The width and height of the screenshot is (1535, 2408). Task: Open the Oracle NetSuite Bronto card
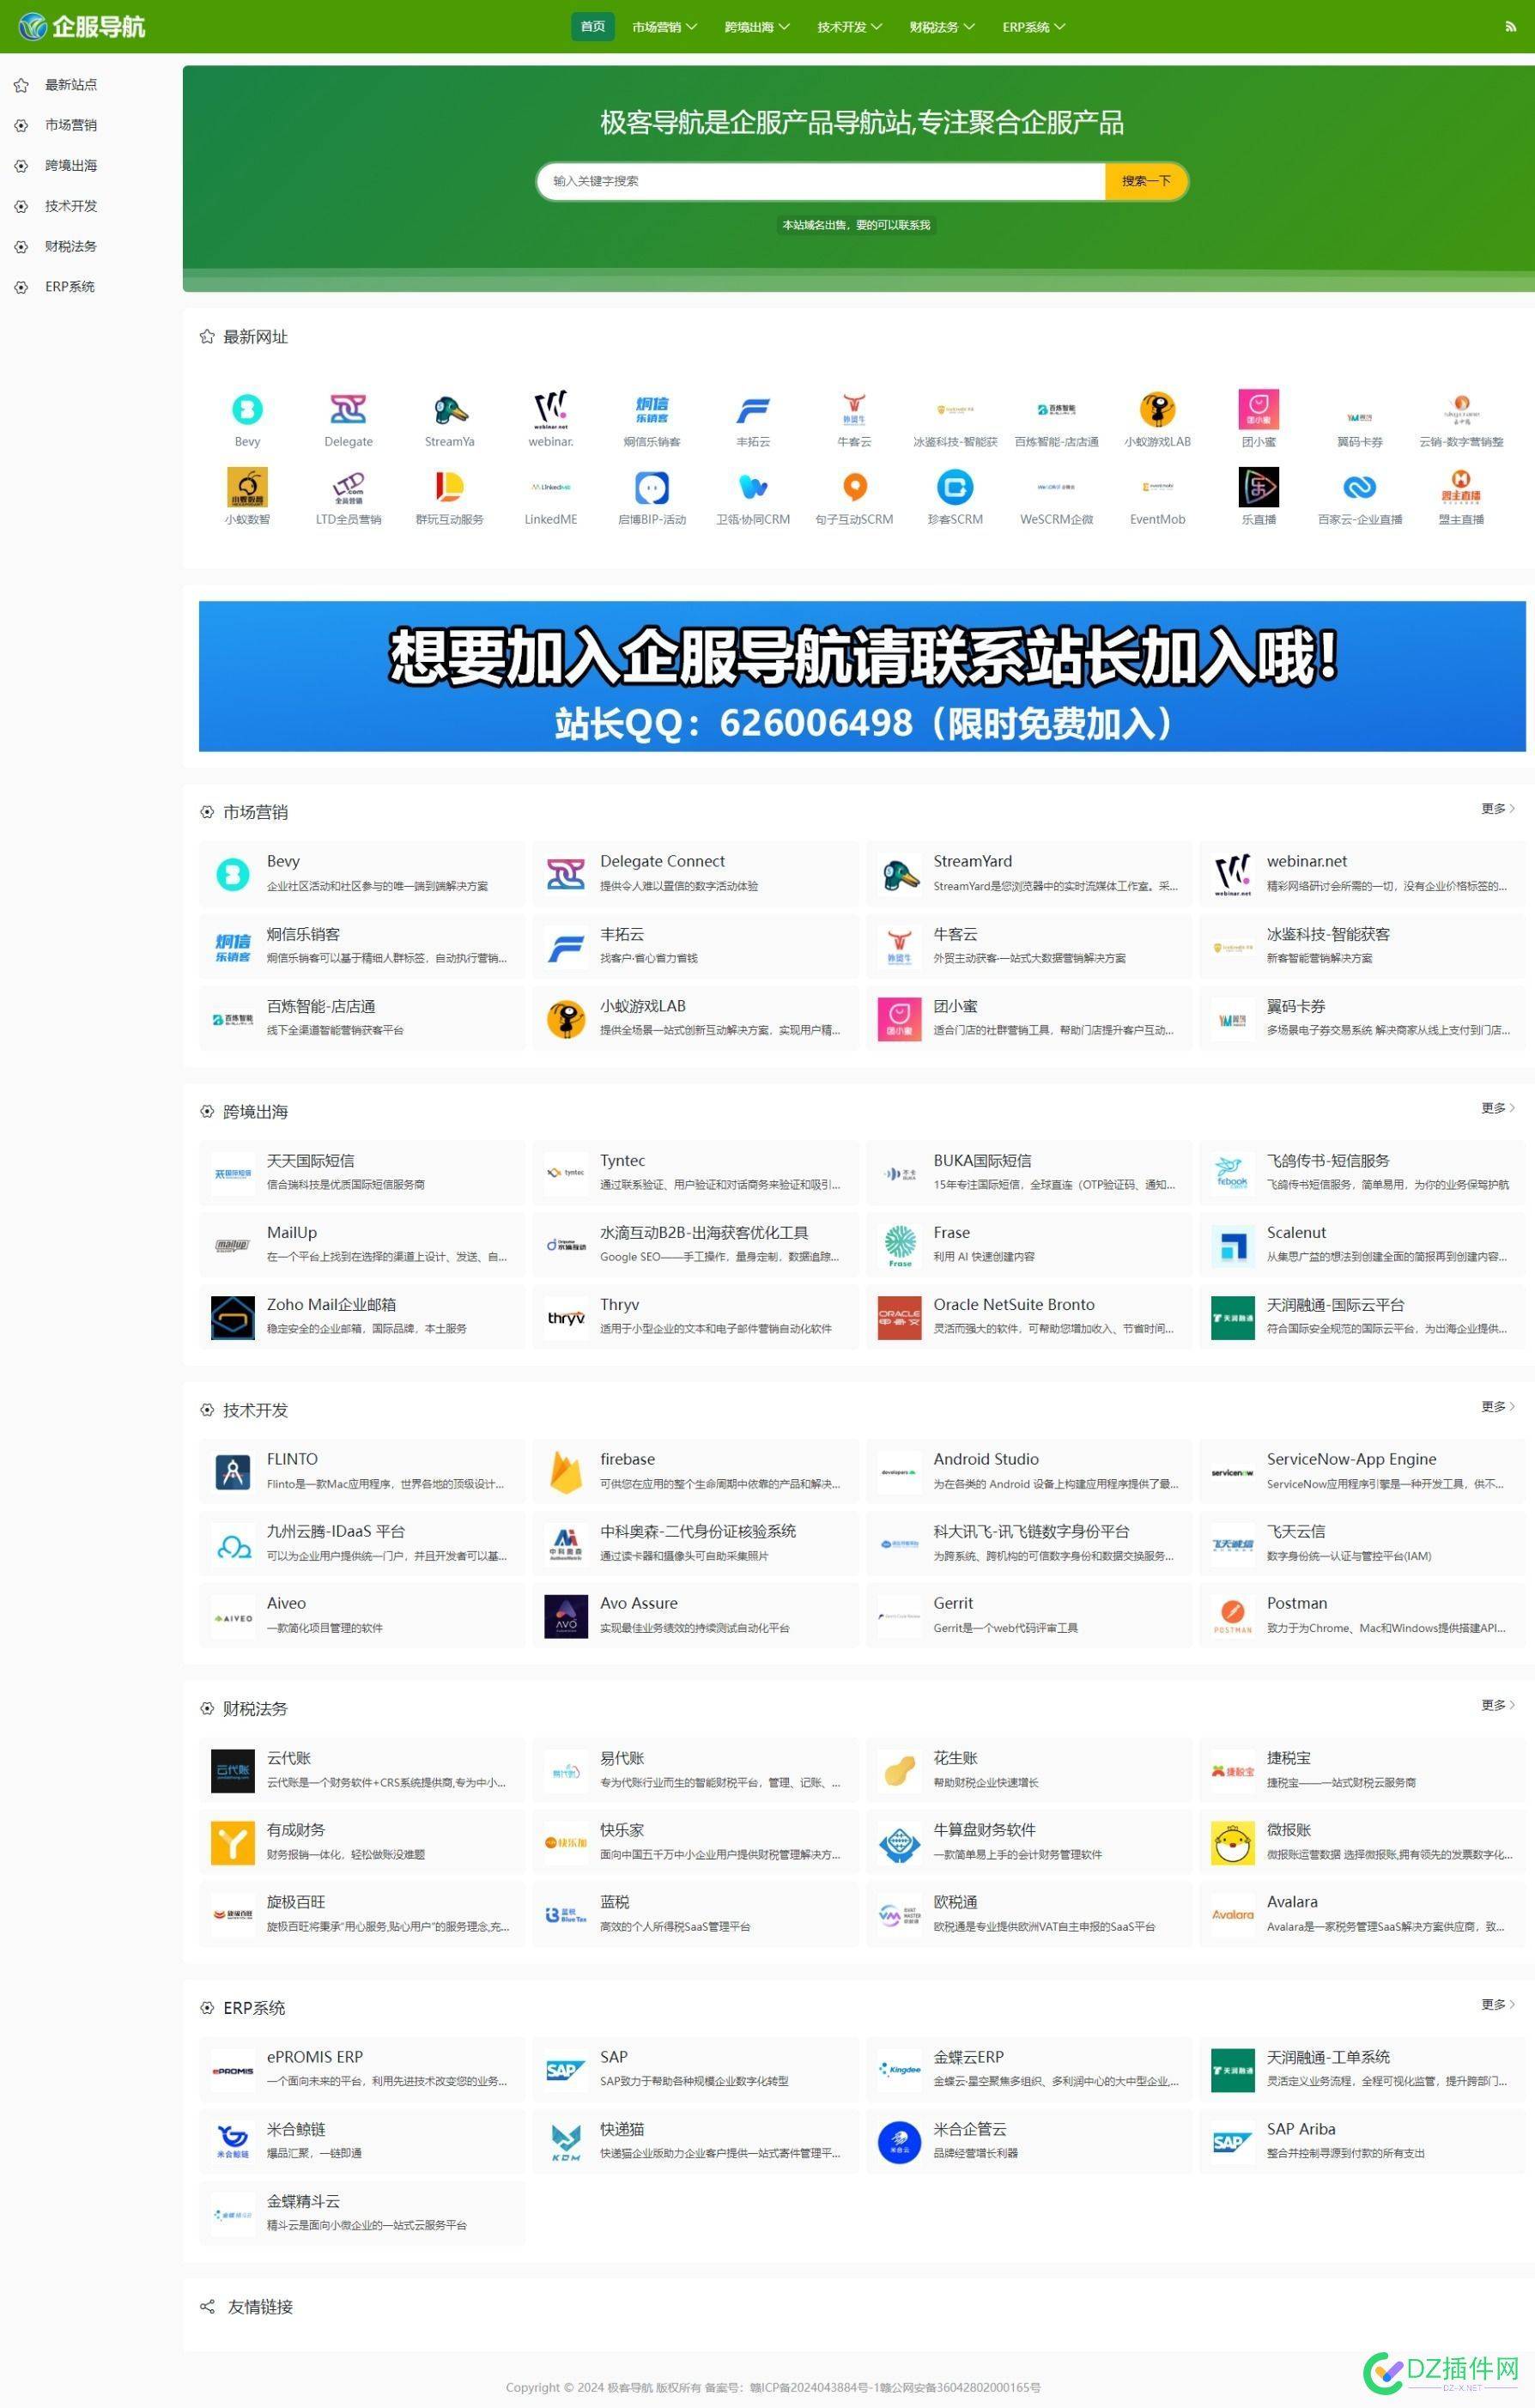tap(1029, 1316)
